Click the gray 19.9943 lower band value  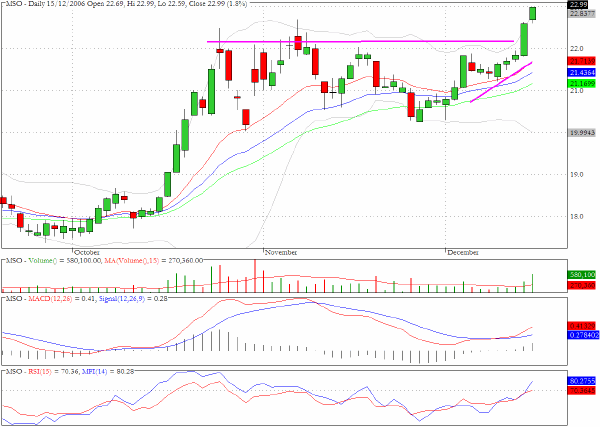tap(583, 133)
